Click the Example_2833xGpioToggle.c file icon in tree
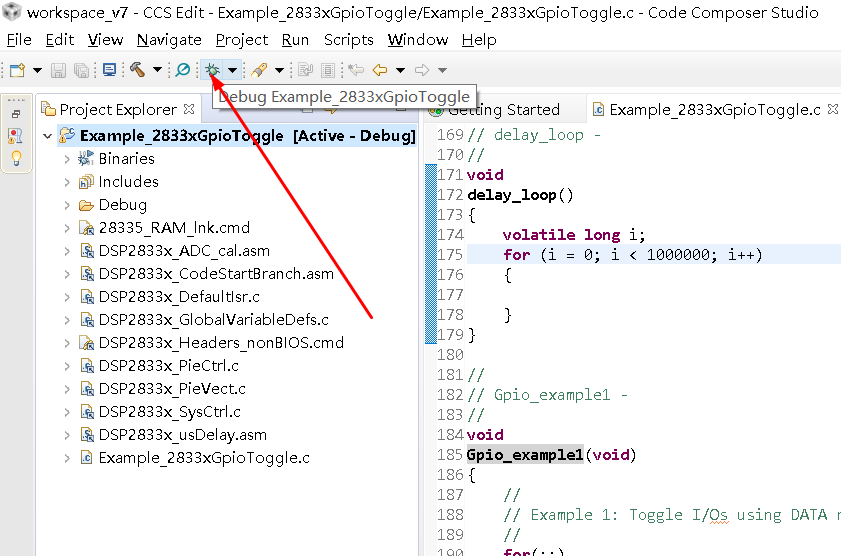 (86, 458)
